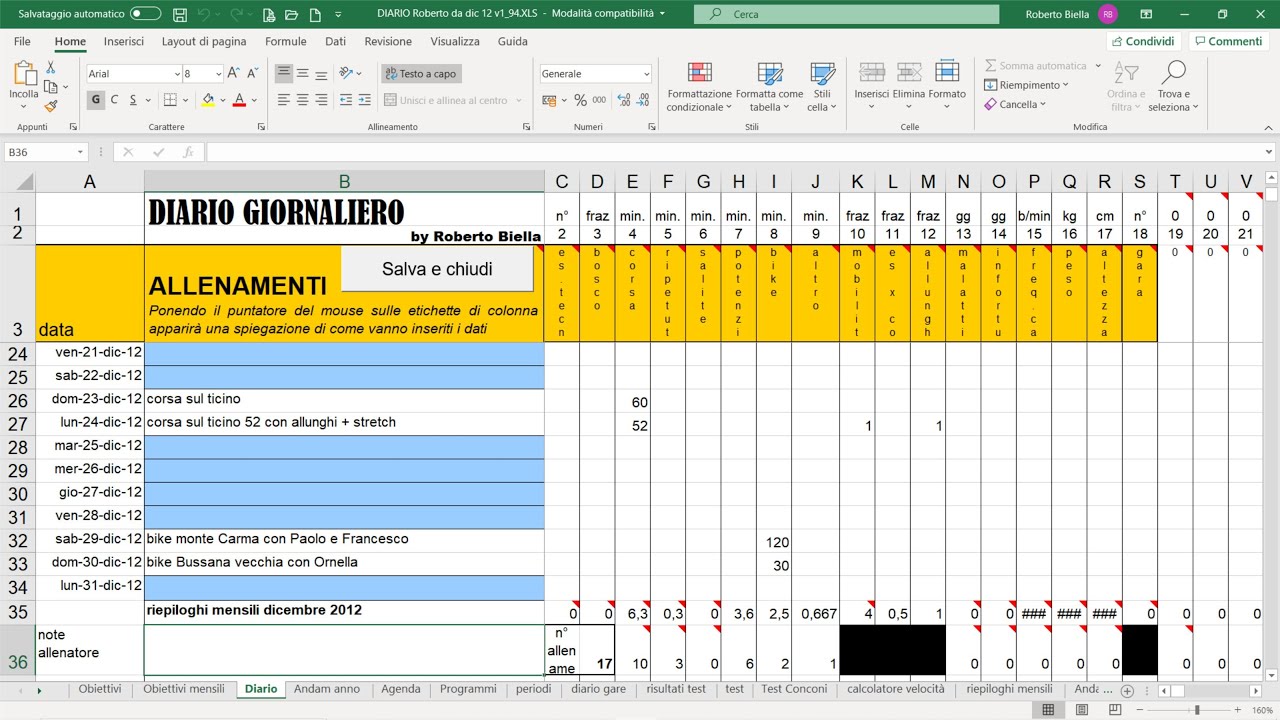Viewport: 1280px width, 720px height.
Task: Click the cell borders icon
Action: point(170,100)
